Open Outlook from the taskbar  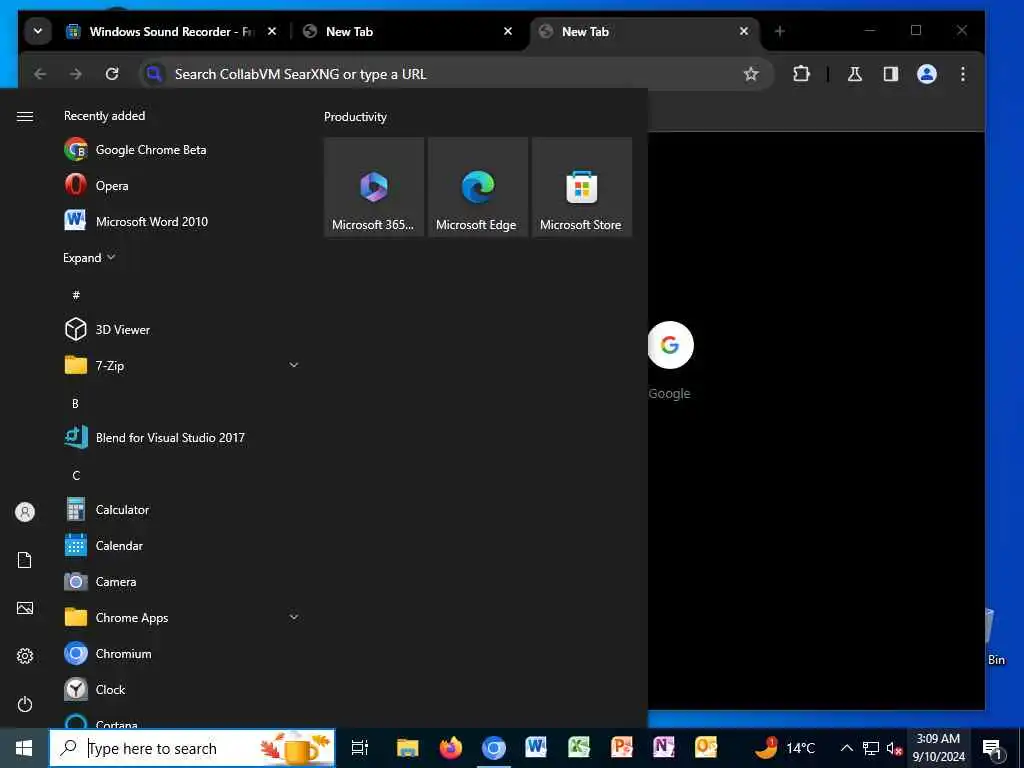(706, 748)
